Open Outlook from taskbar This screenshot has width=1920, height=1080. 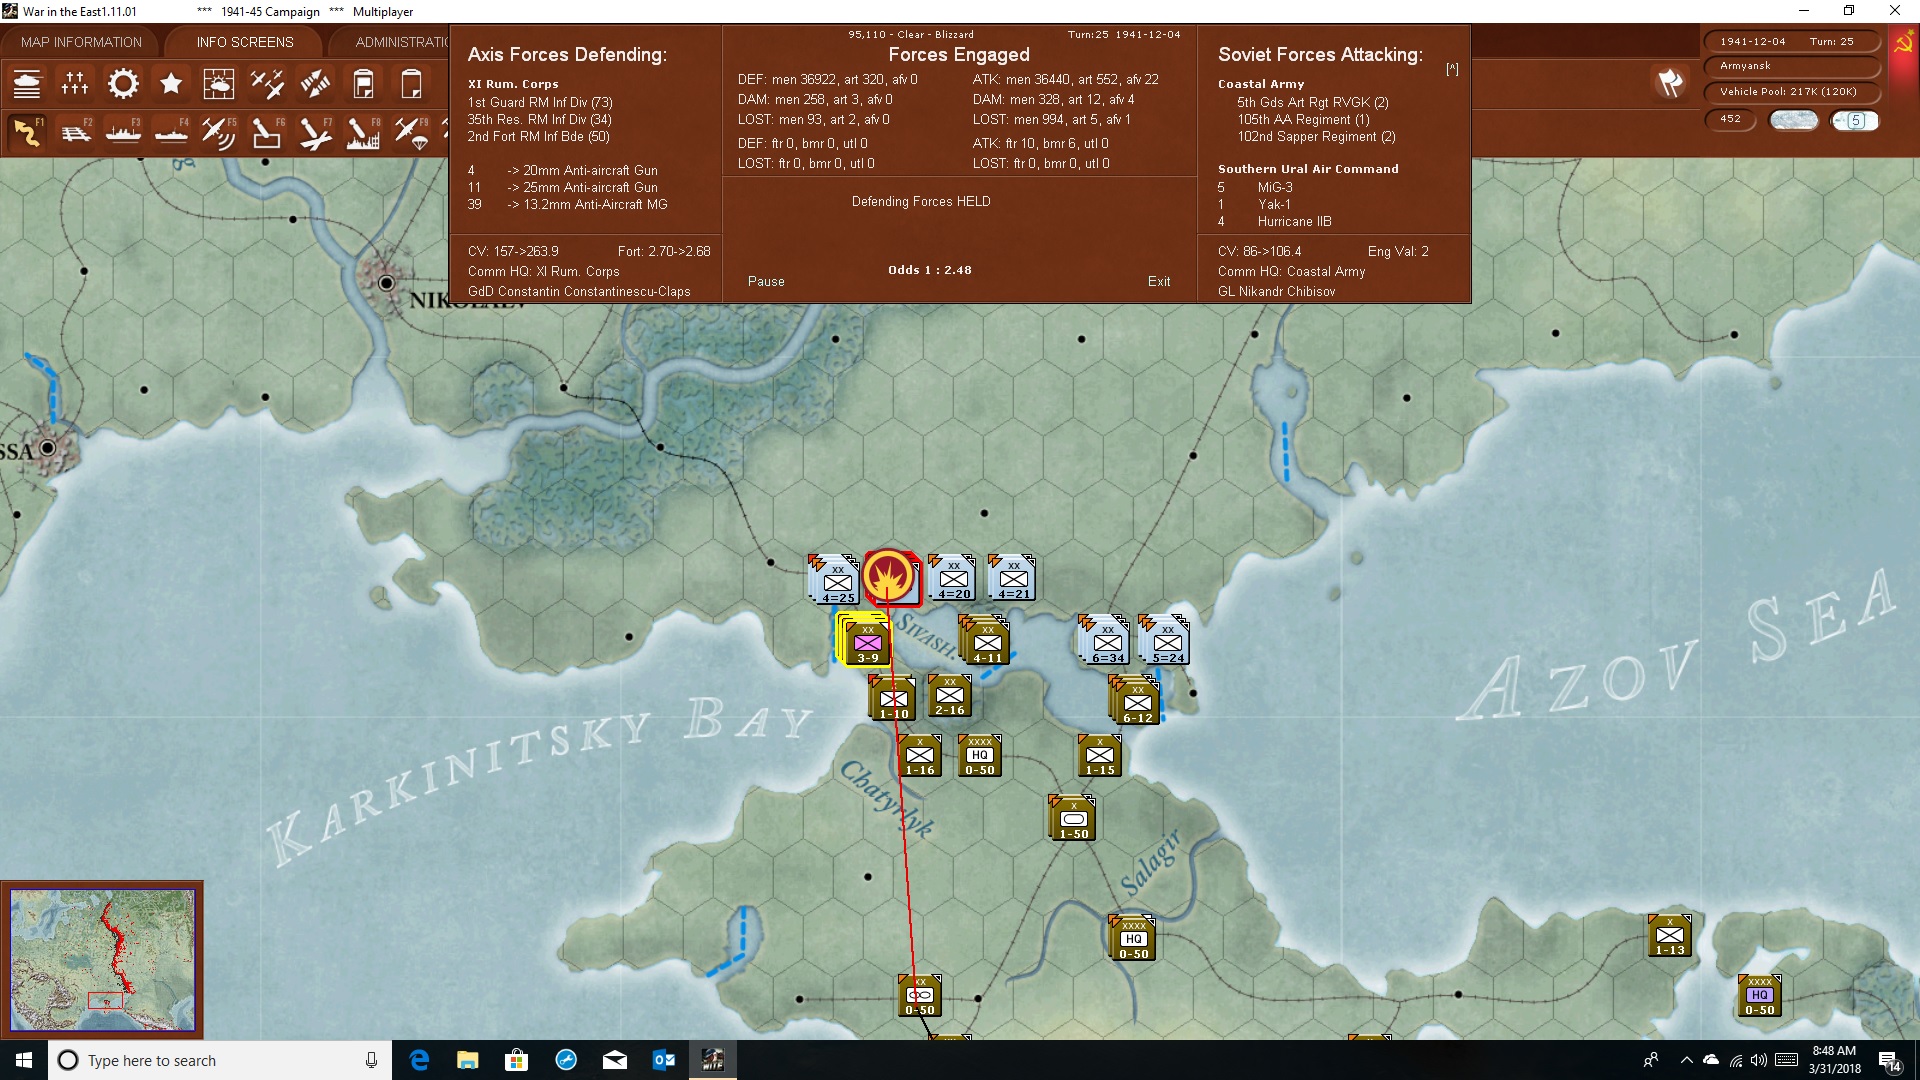click(663, 1060)
